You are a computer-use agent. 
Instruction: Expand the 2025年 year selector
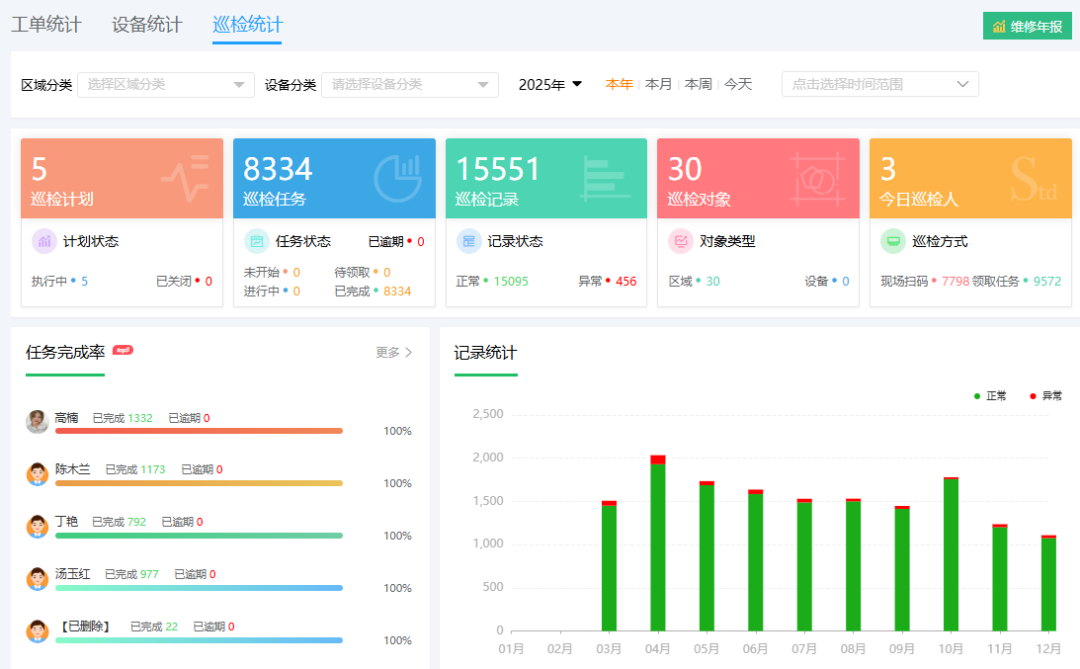(x=550, y=85)
